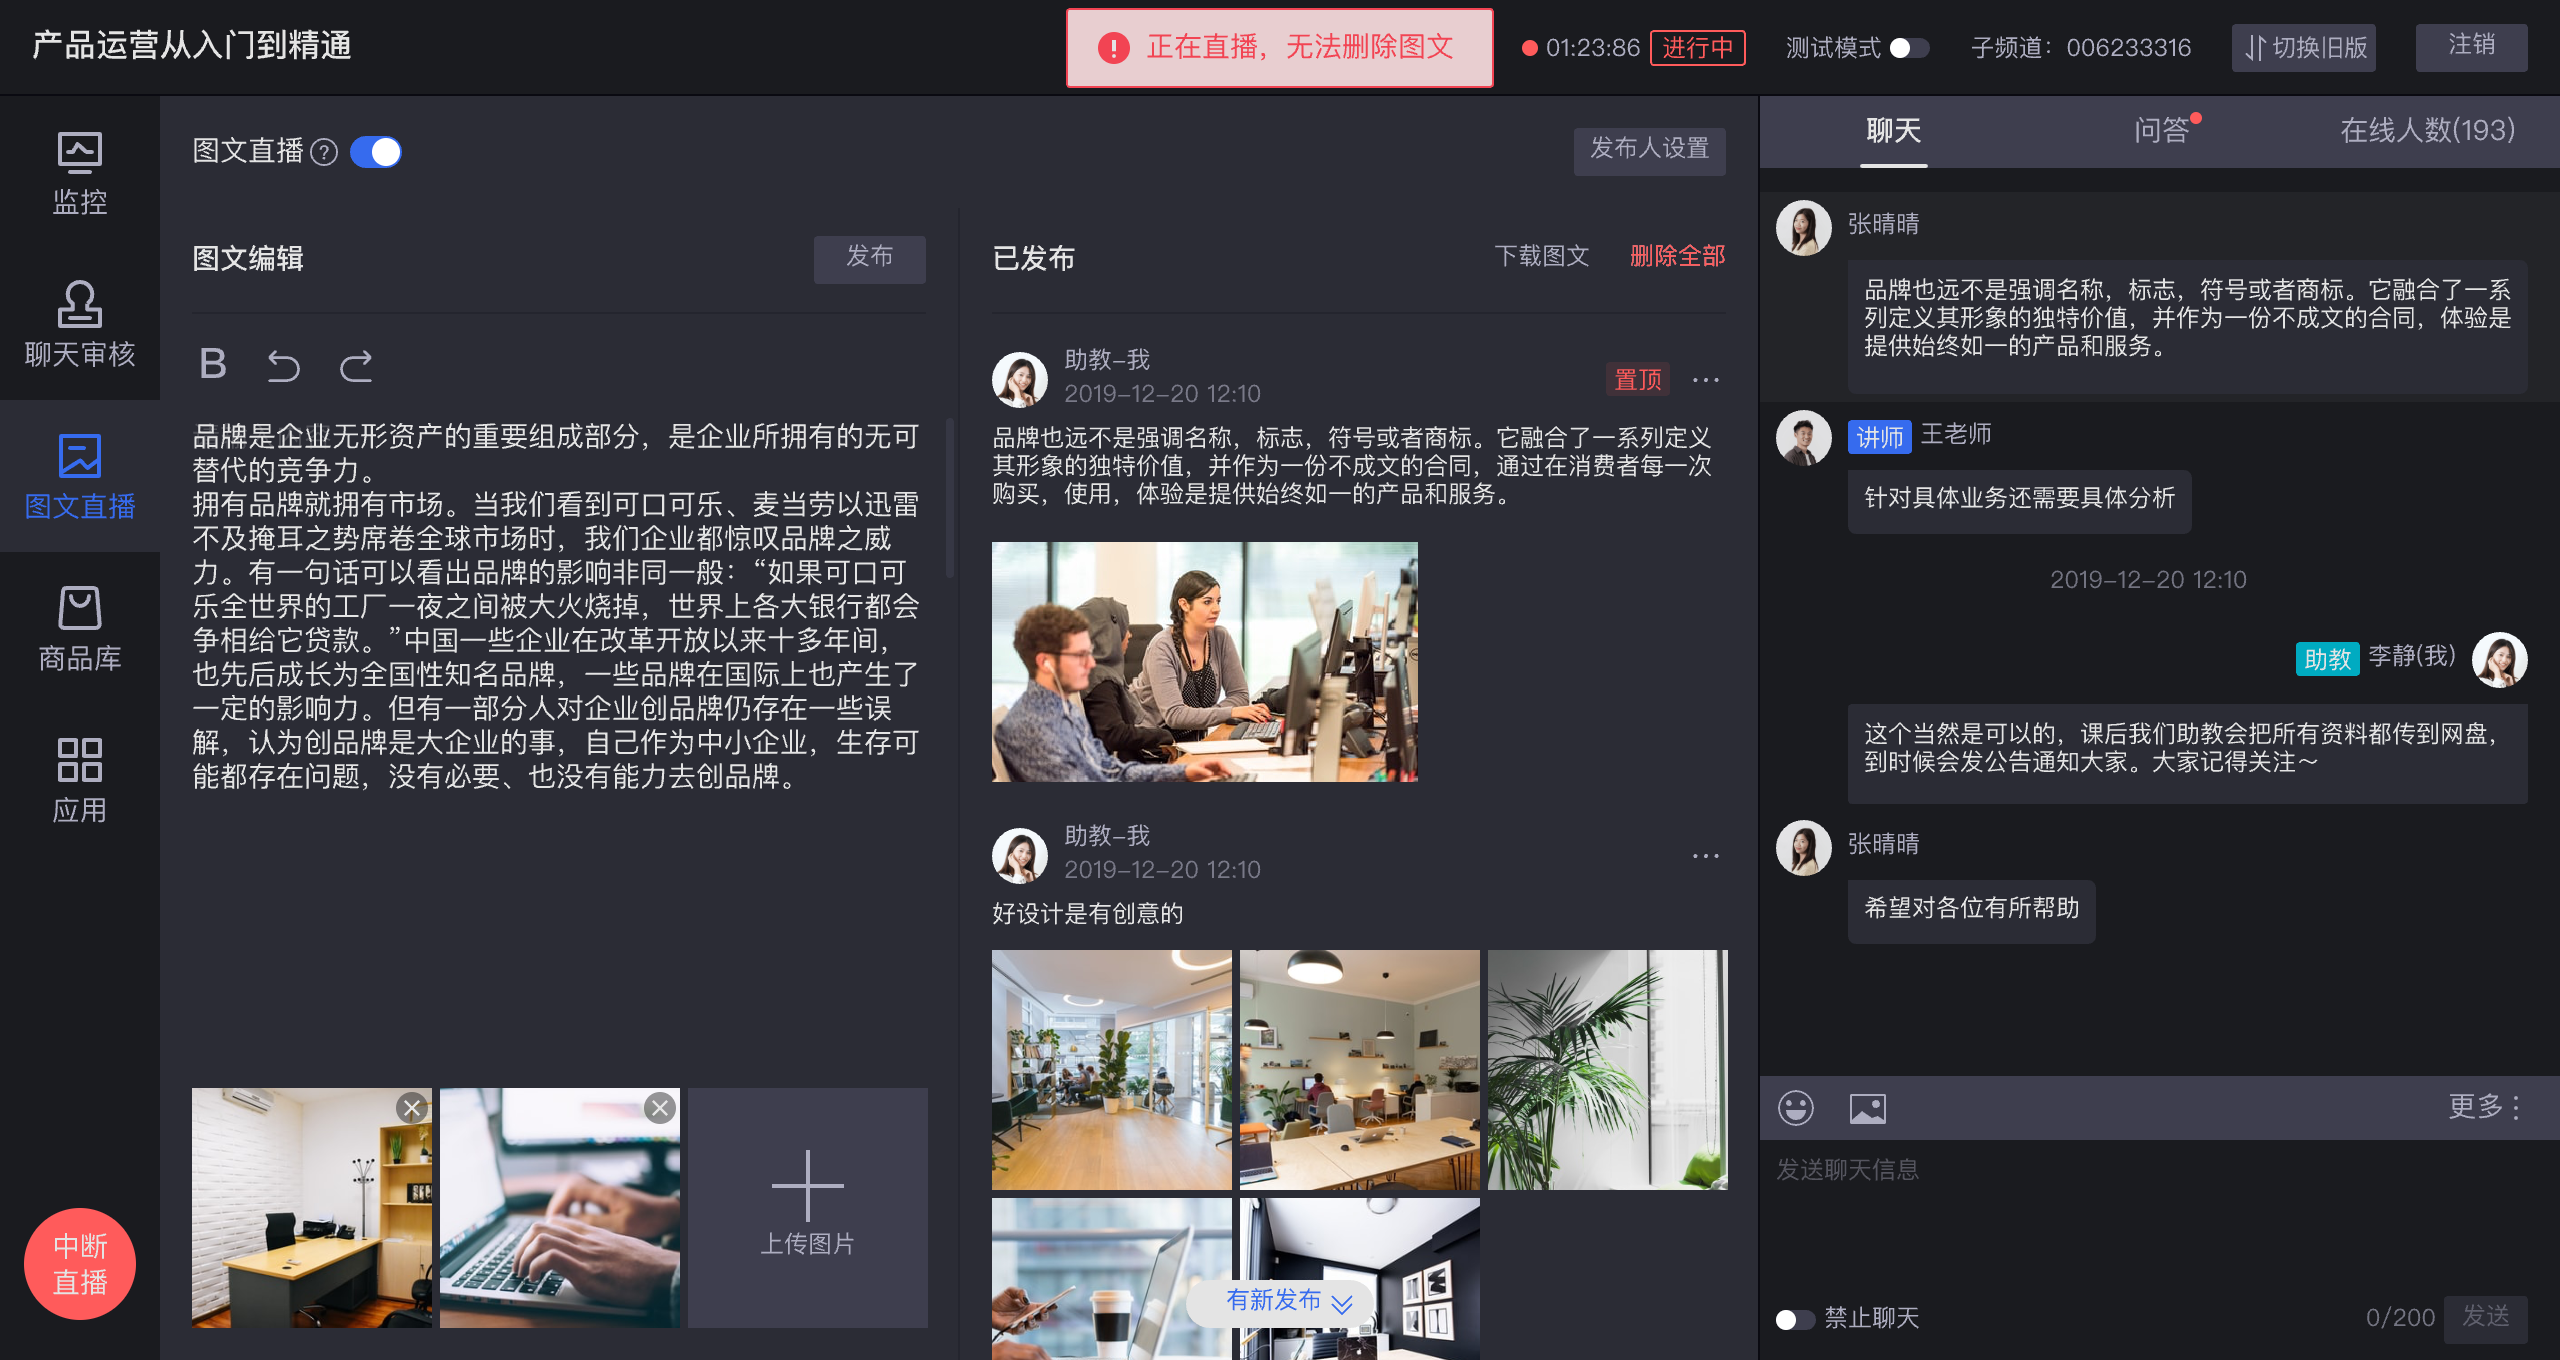
Task: Click 删除全部 delete all link
Action: pos(1677,257)
